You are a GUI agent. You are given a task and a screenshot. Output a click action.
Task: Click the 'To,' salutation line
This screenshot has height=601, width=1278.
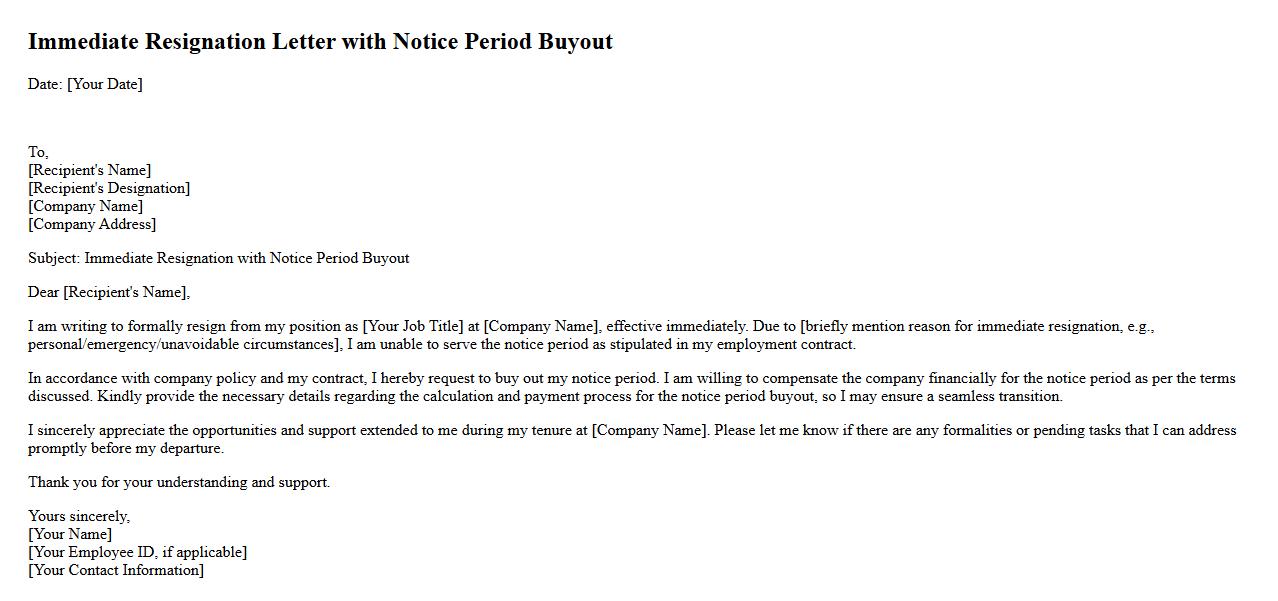(x=38, y=152)
